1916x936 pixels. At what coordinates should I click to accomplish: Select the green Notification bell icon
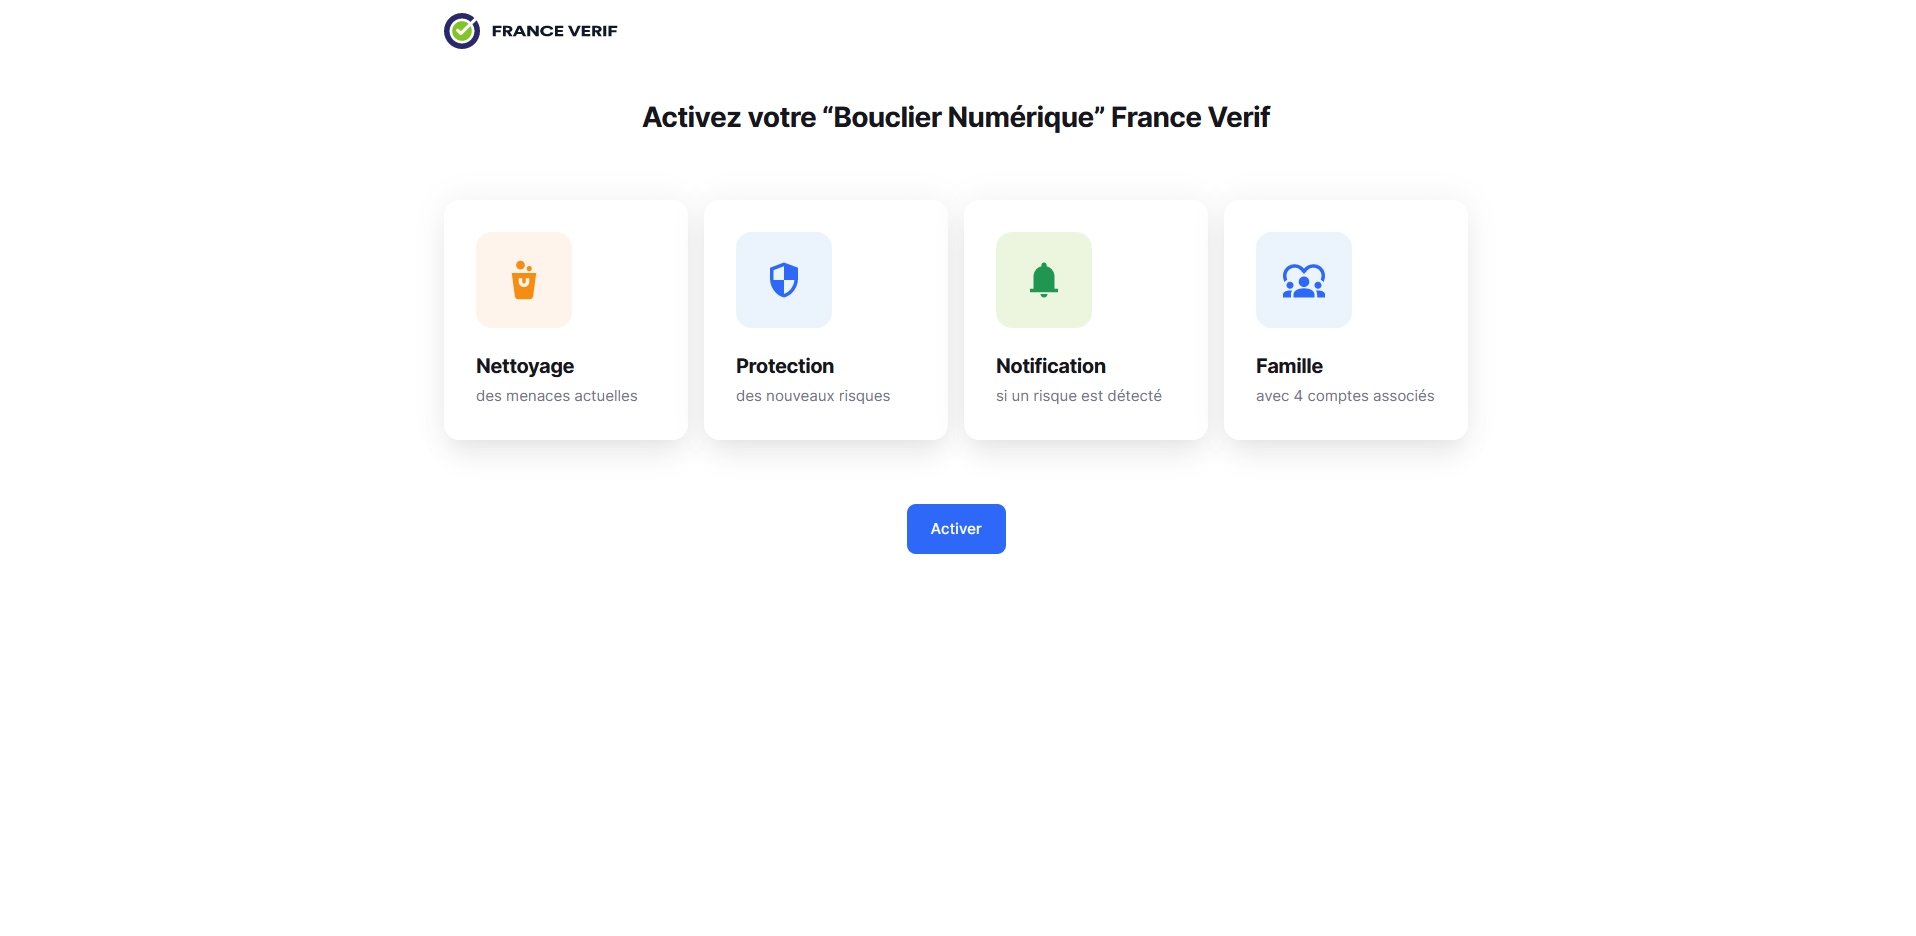pyautogui.click(x=1043, y=280)
